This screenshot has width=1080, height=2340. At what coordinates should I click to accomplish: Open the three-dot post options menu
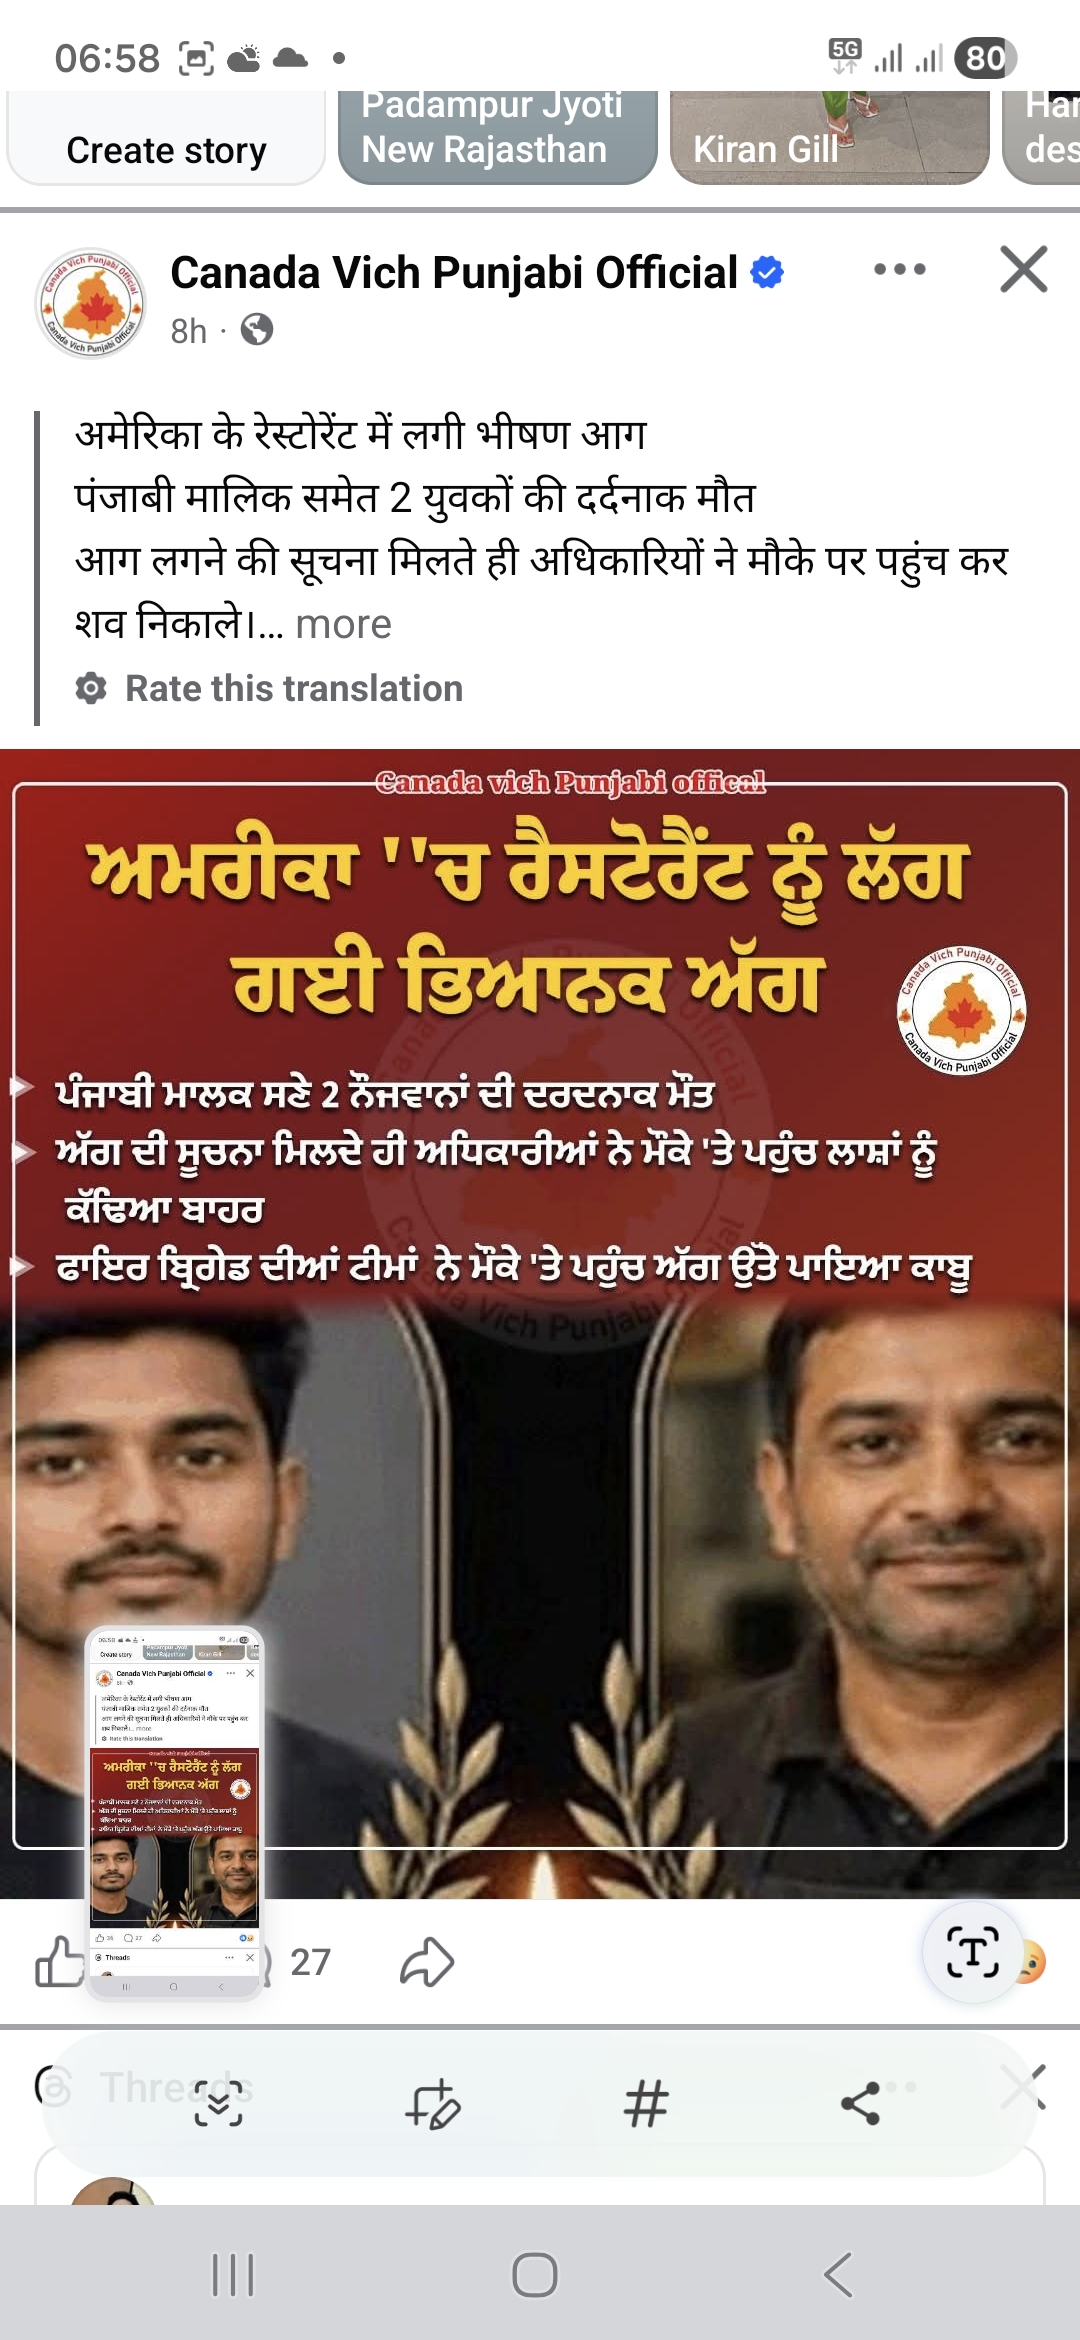pos(899,269)
